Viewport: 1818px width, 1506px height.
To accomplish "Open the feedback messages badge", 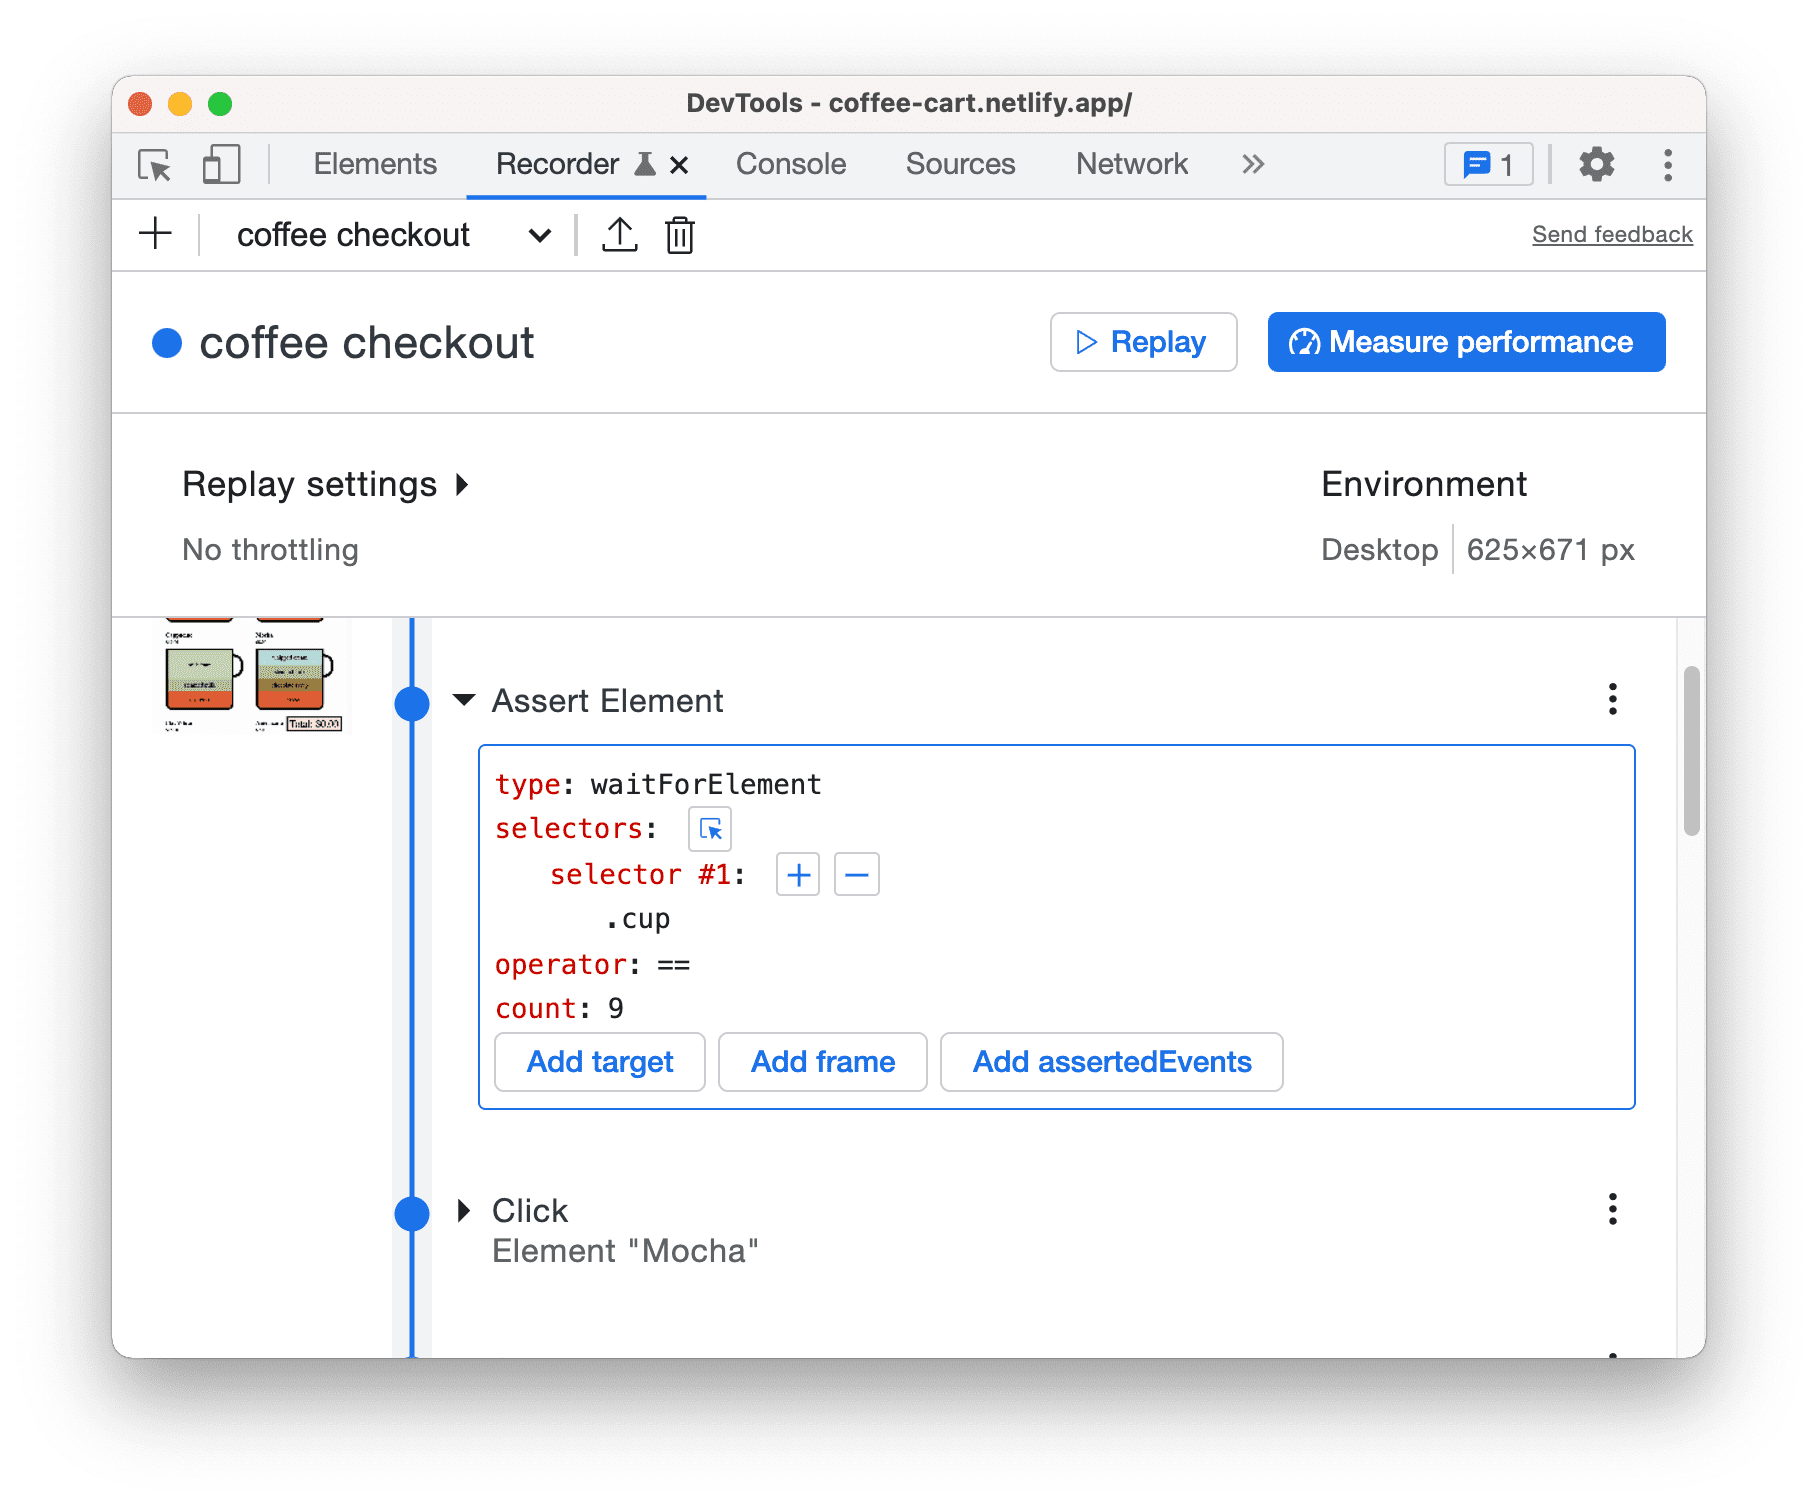I will point(1488,164).
